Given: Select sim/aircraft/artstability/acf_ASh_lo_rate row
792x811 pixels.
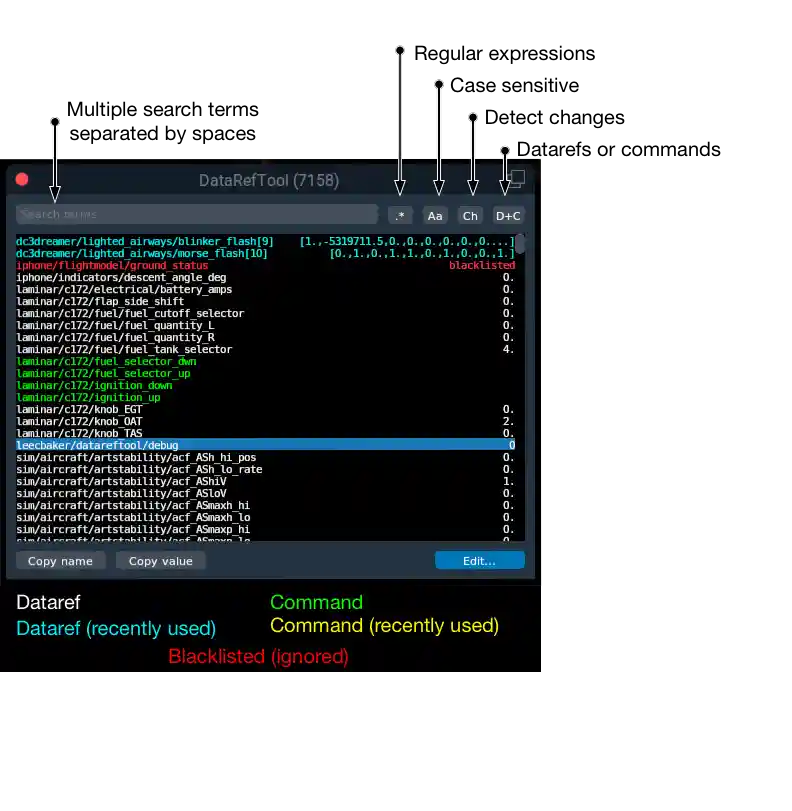Looking at the screenshot, I should point(265,469).
